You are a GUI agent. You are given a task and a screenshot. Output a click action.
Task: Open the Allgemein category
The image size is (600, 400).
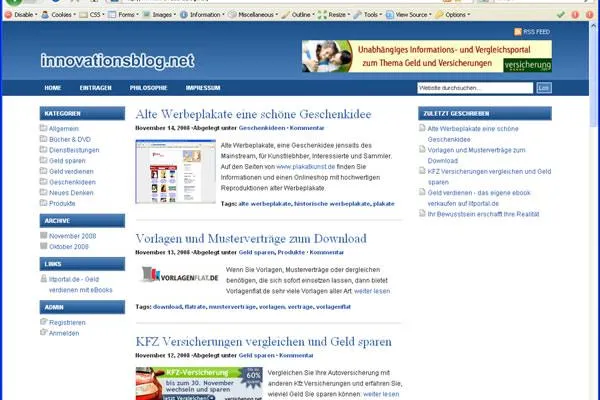(64, 129)
